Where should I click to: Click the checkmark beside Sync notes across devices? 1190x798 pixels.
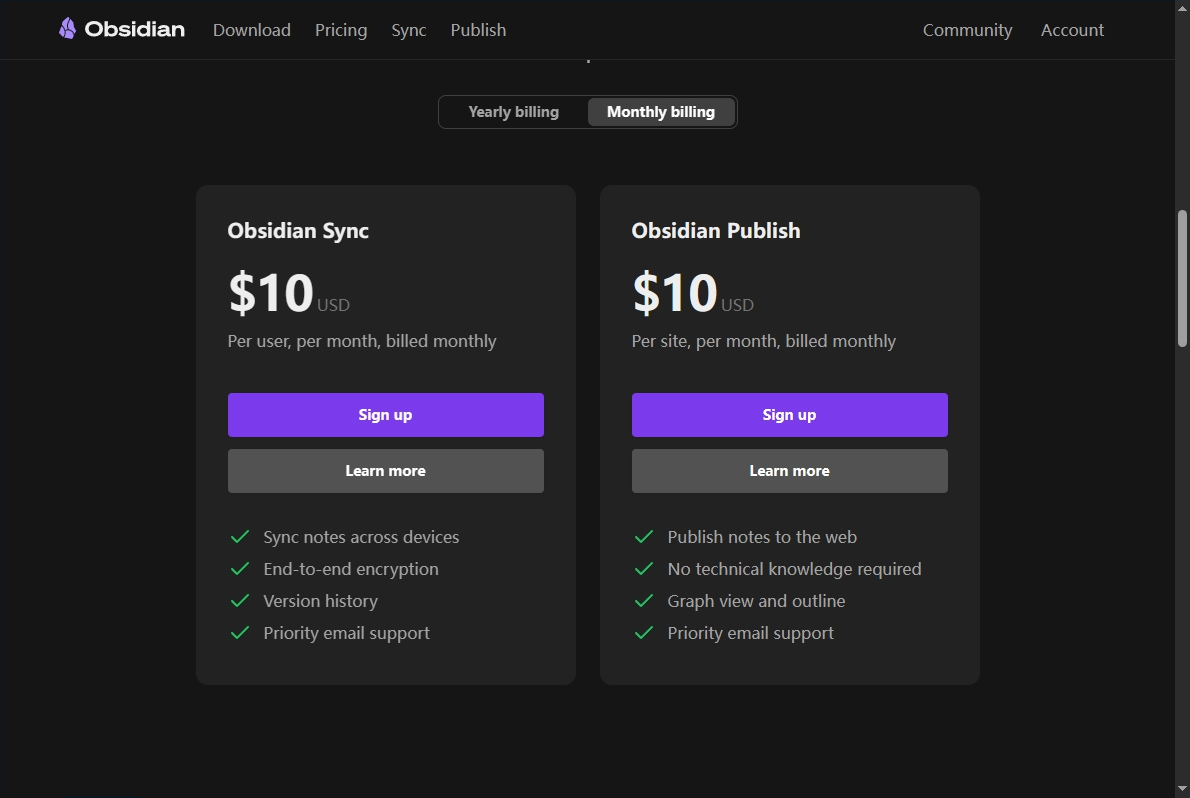240,537
